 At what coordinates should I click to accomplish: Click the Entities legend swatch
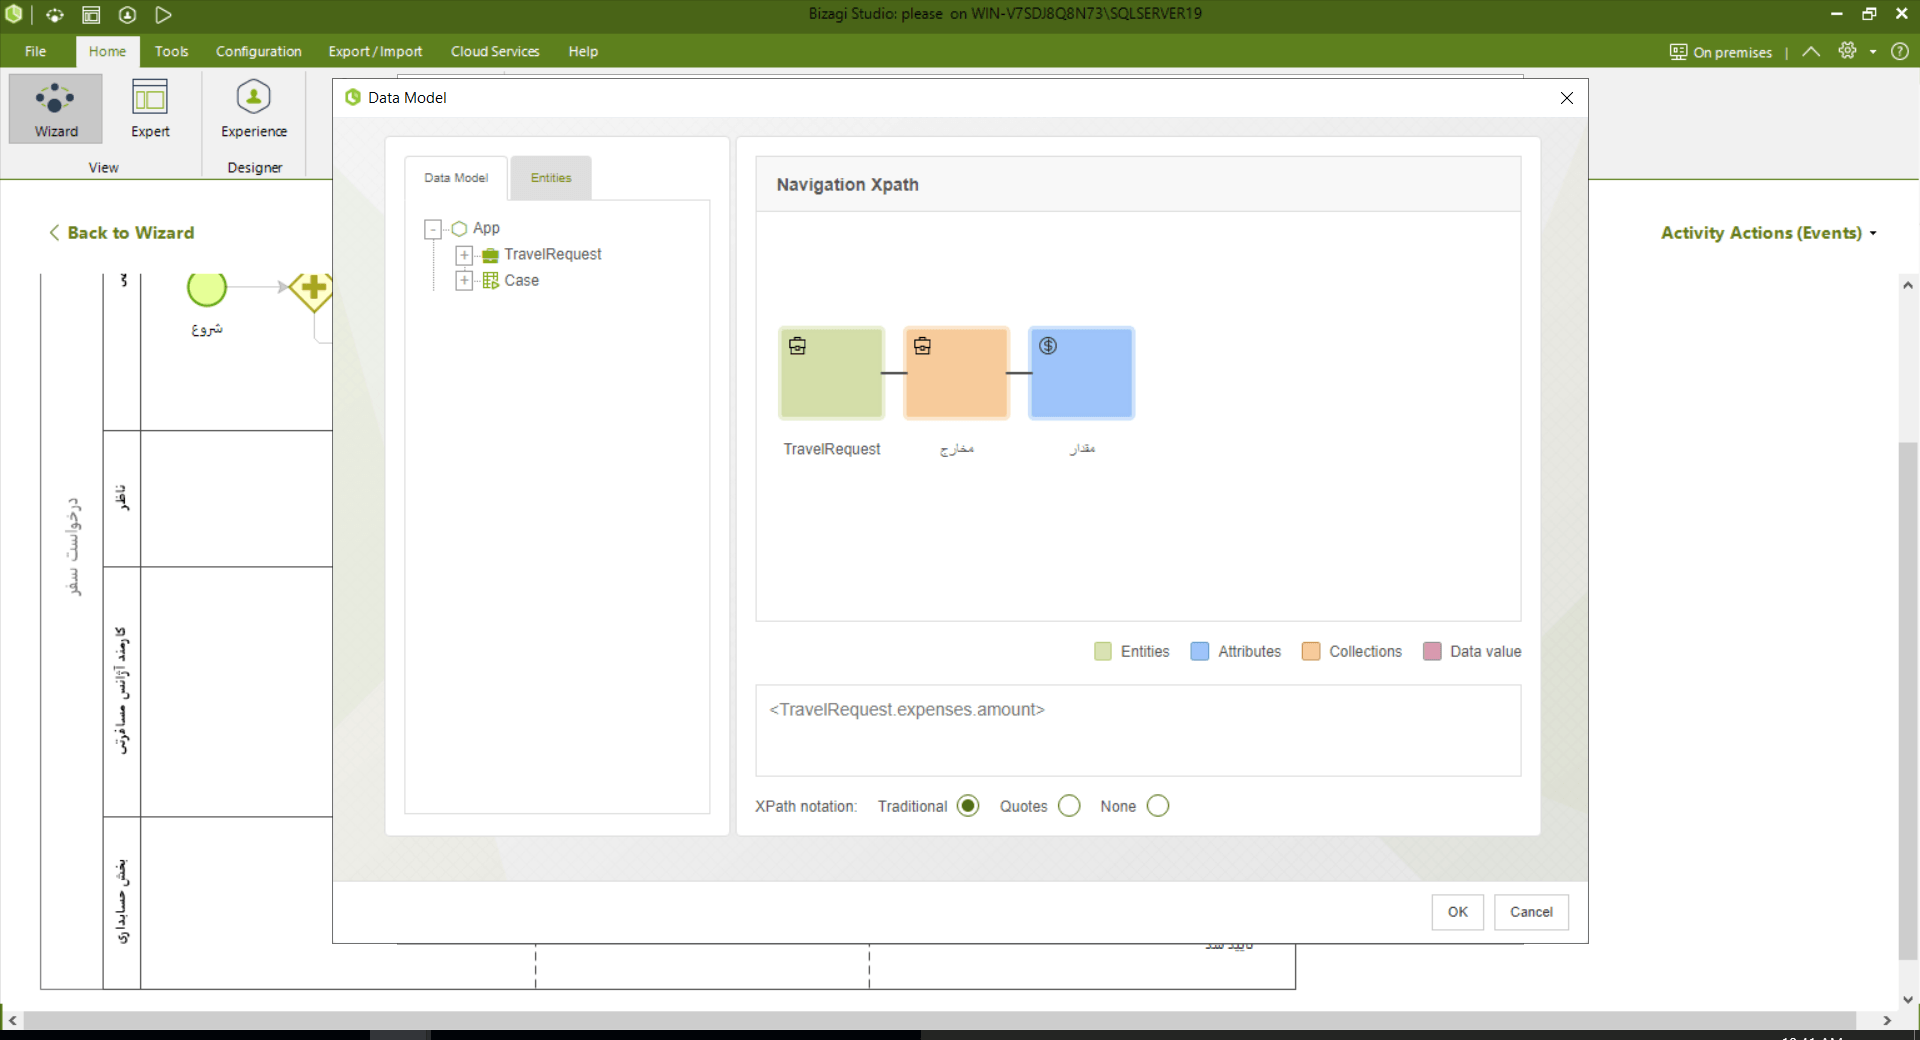(x=1103, y=652)
